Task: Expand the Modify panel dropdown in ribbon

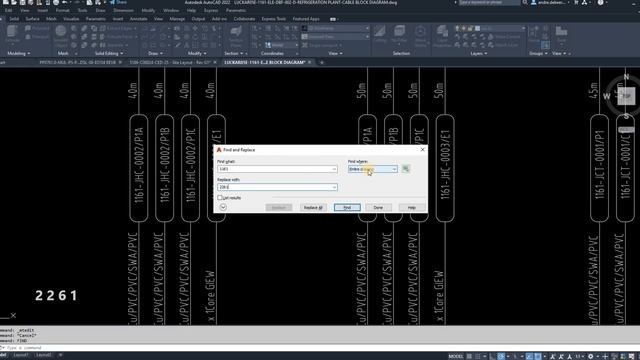Action: click(x=197, y=53)
